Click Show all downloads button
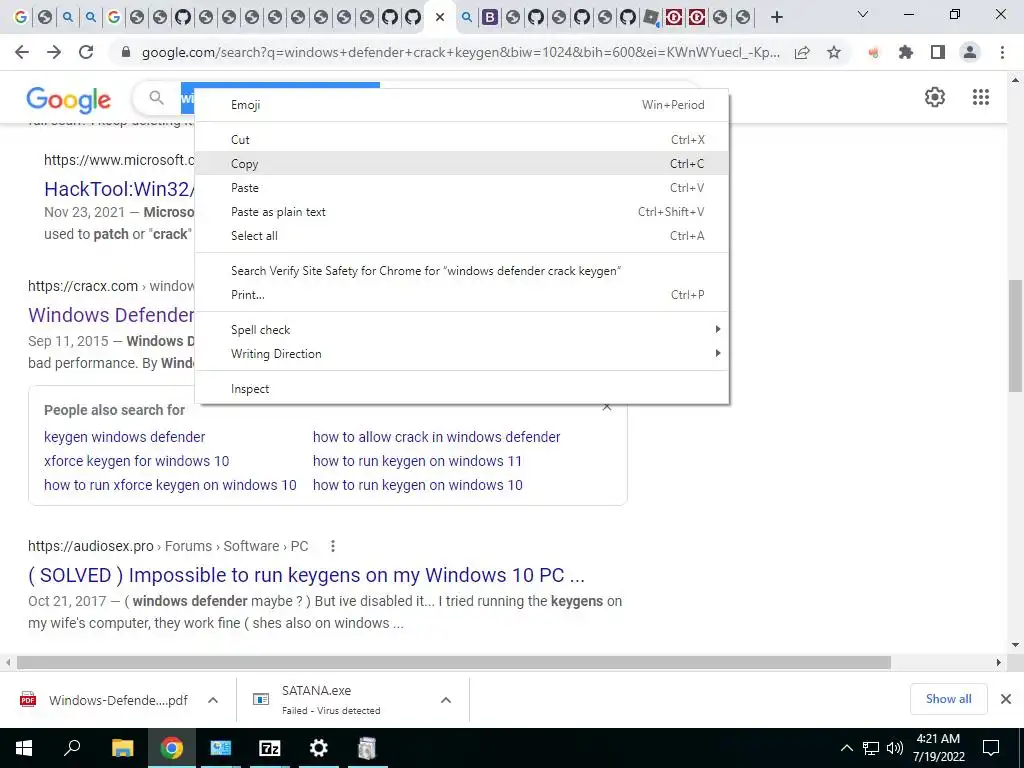This screenshot has height=768, width=1024. pos(948,699)
